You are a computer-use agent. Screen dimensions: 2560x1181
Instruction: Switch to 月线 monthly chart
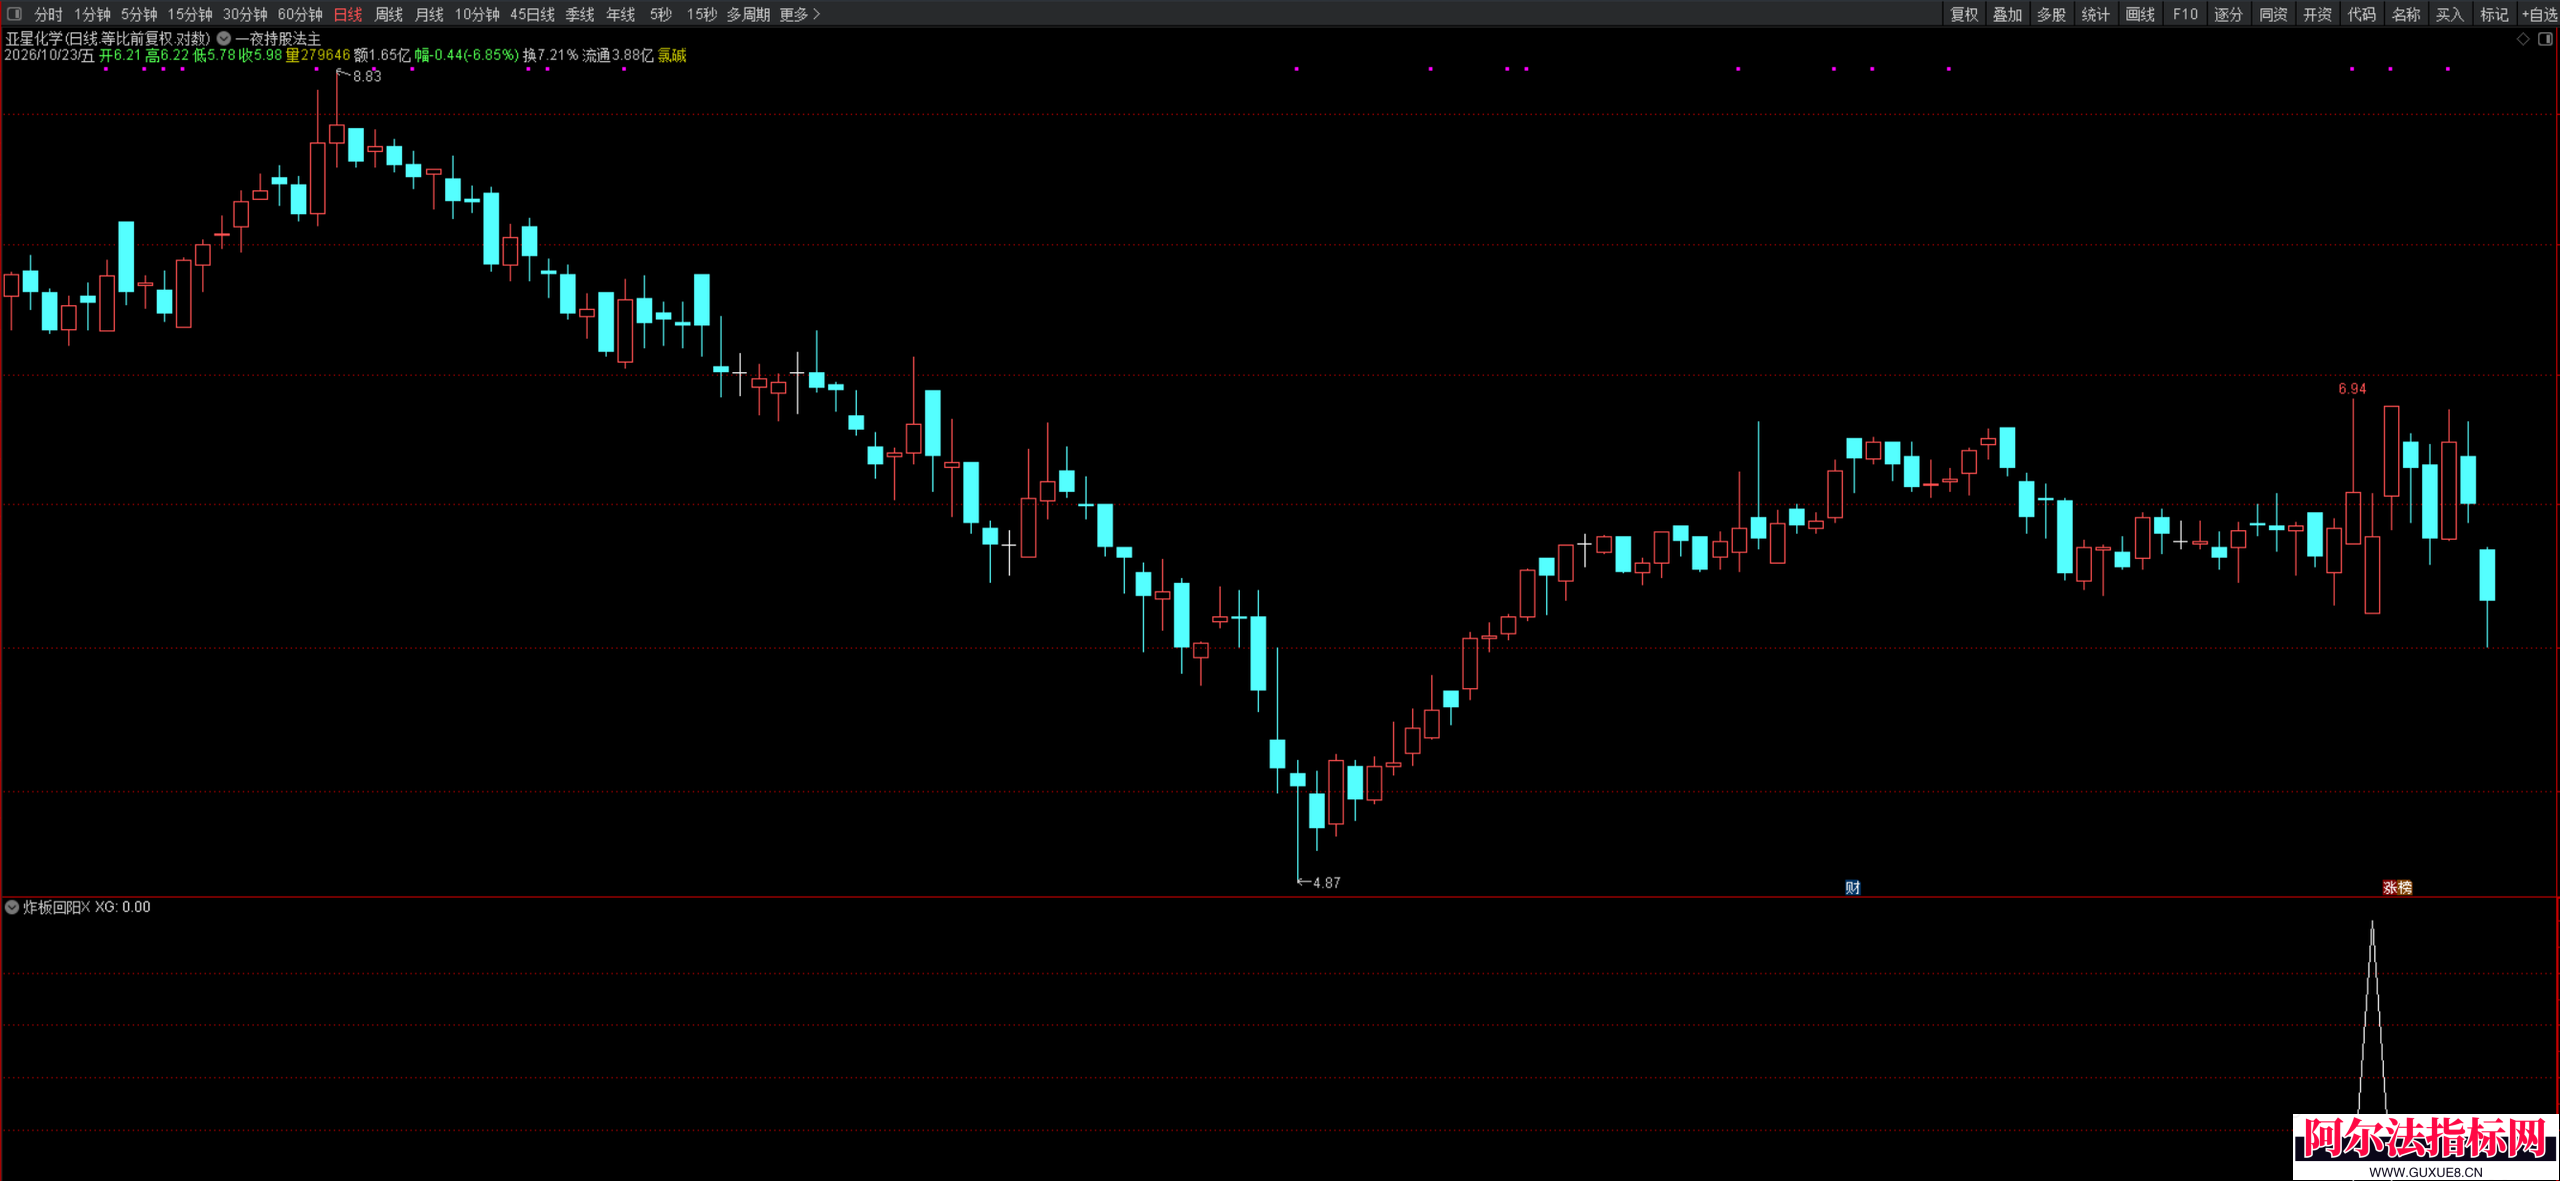pyautogui.click(x=429, y=14)
